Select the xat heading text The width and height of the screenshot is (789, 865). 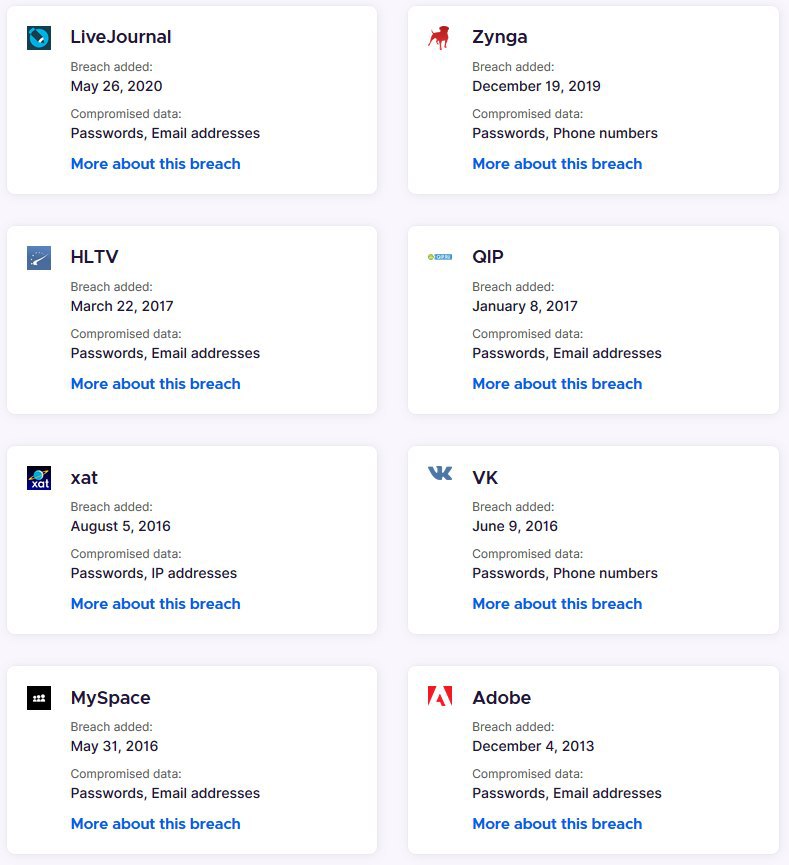84,478
